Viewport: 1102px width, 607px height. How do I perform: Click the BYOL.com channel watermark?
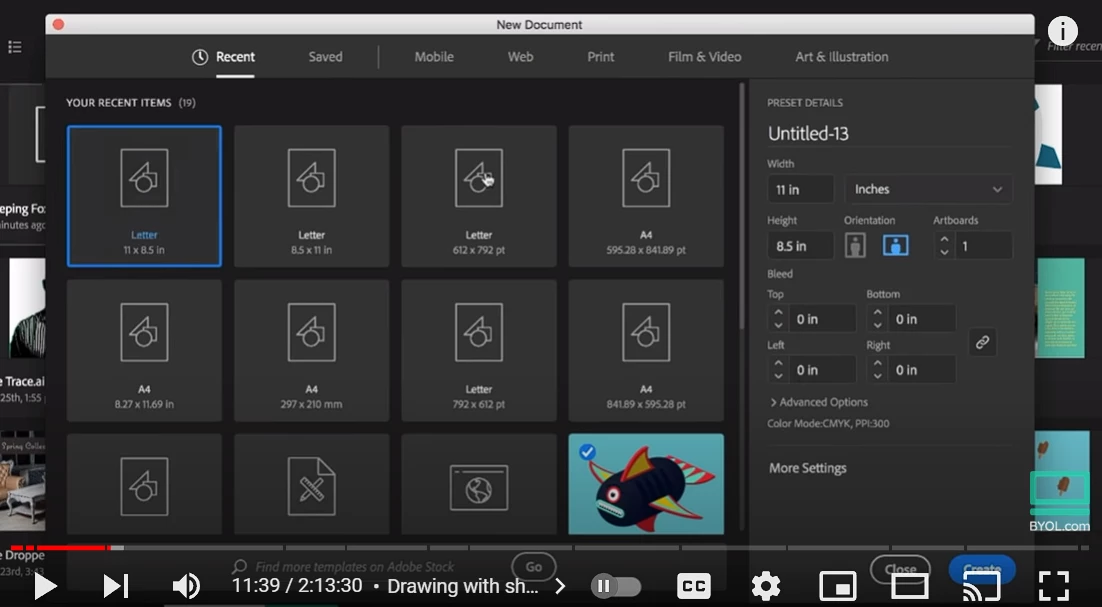click(1060, 502)
